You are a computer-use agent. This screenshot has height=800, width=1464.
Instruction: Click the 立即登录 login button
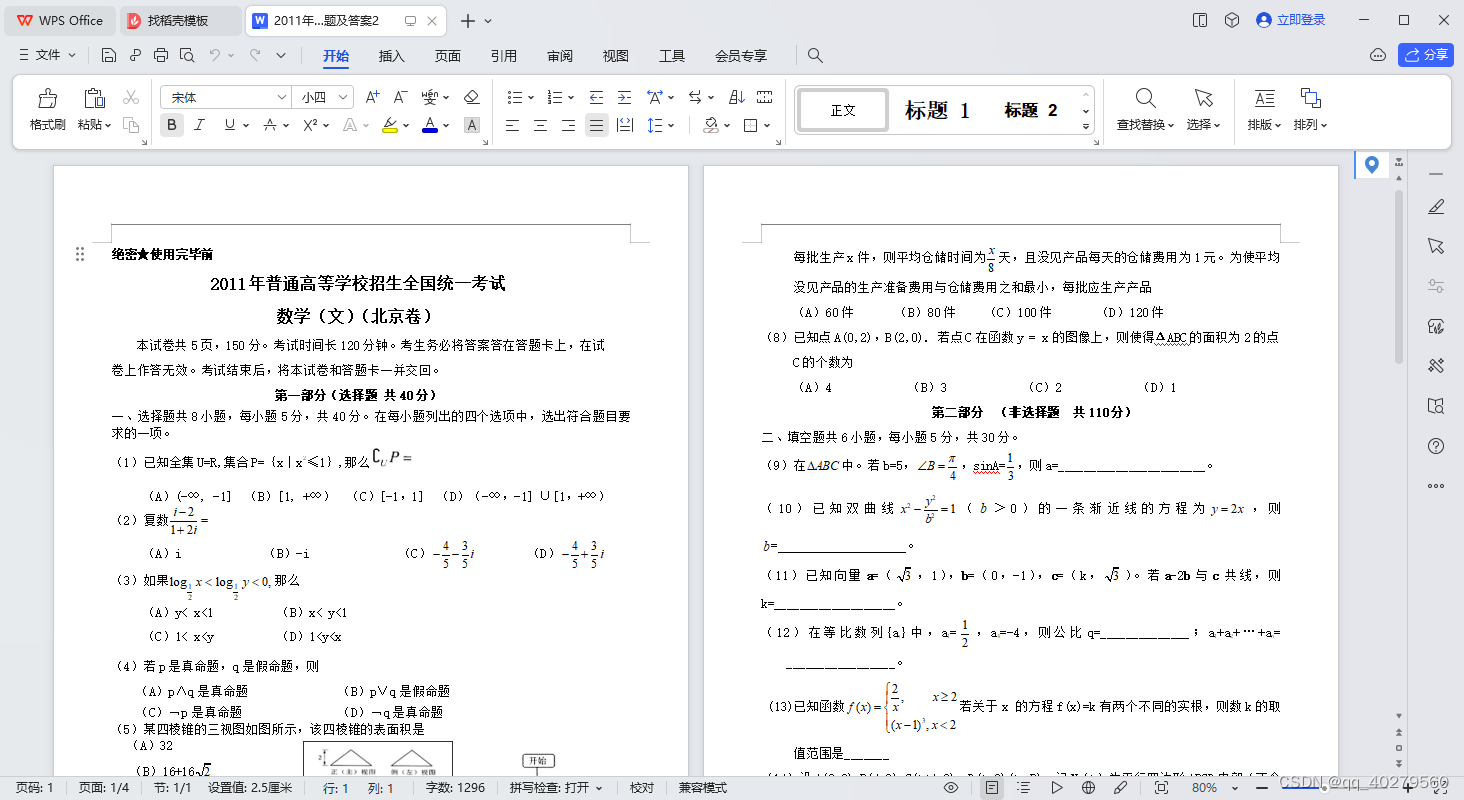pyautogui.click(x=1290, y=19)
